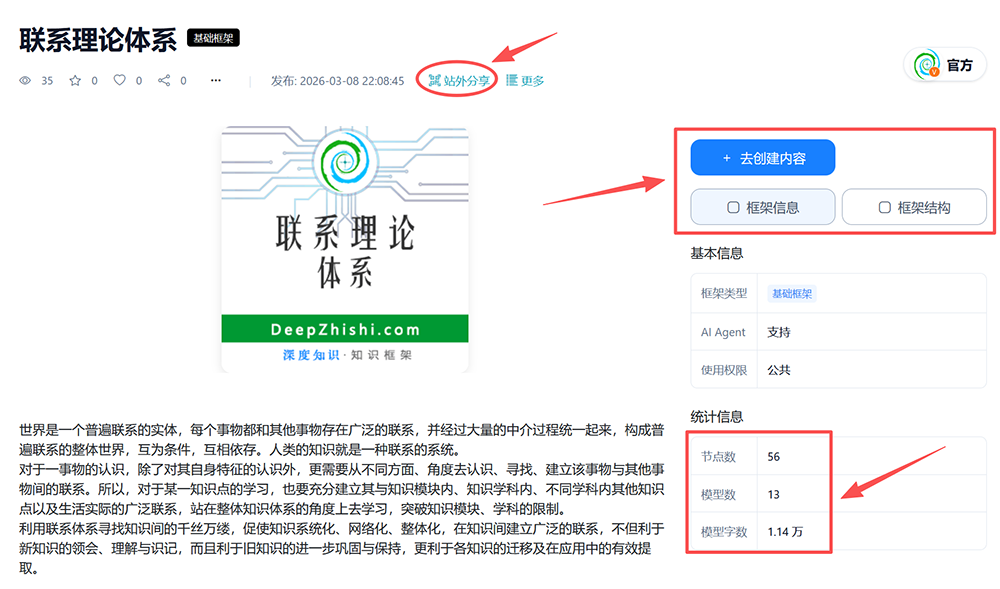1000x589 pixels.
Task: Click 站外分享 external share link
Action: (459, 80)
